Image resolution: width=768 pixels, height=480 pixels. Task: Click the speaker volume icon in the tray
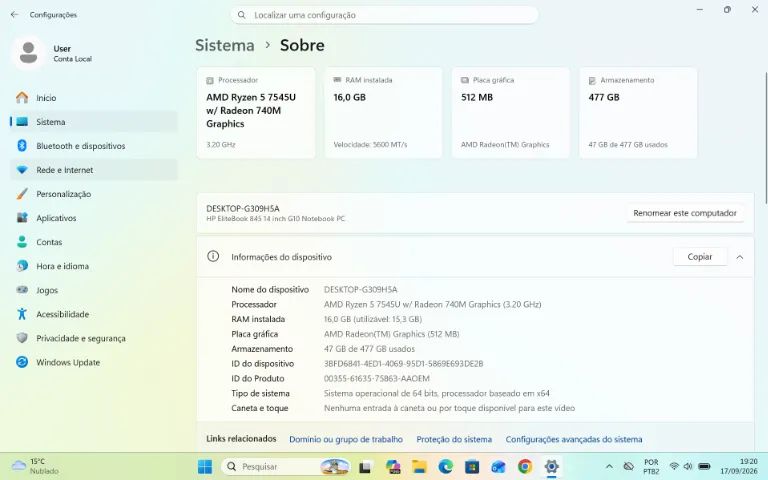click(688, 466)
